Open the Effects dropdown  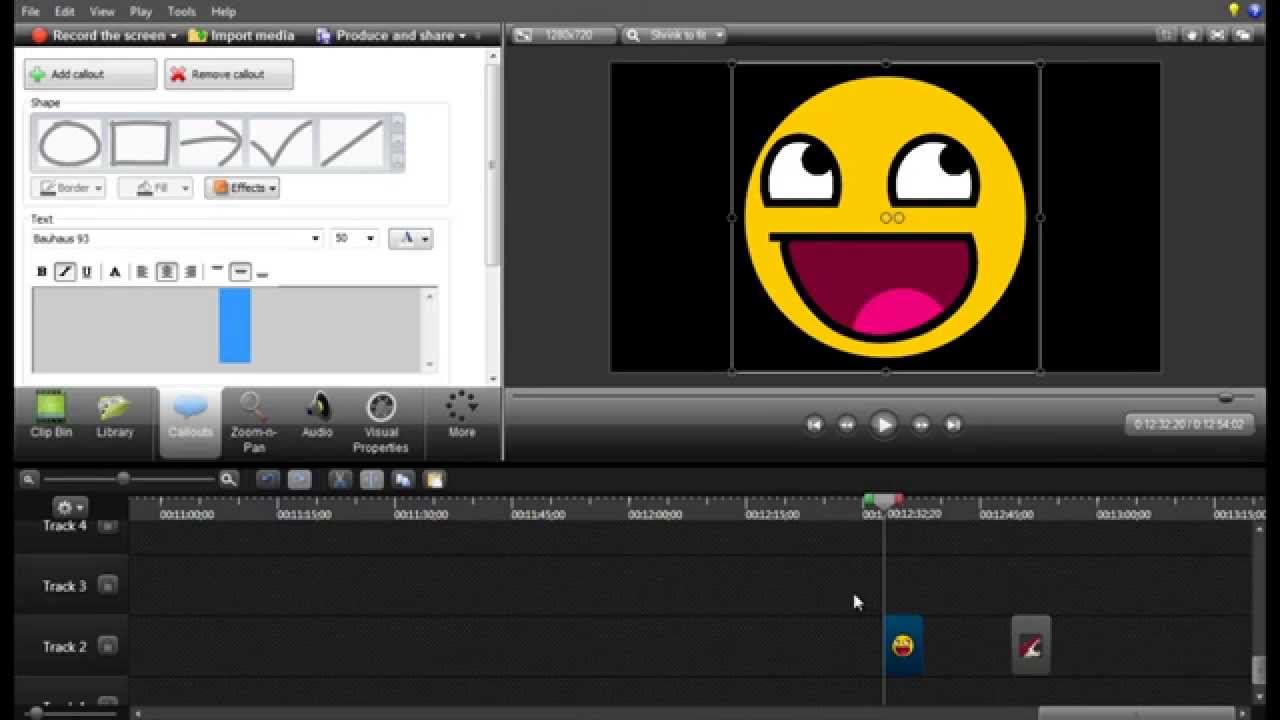pos(242,188)
